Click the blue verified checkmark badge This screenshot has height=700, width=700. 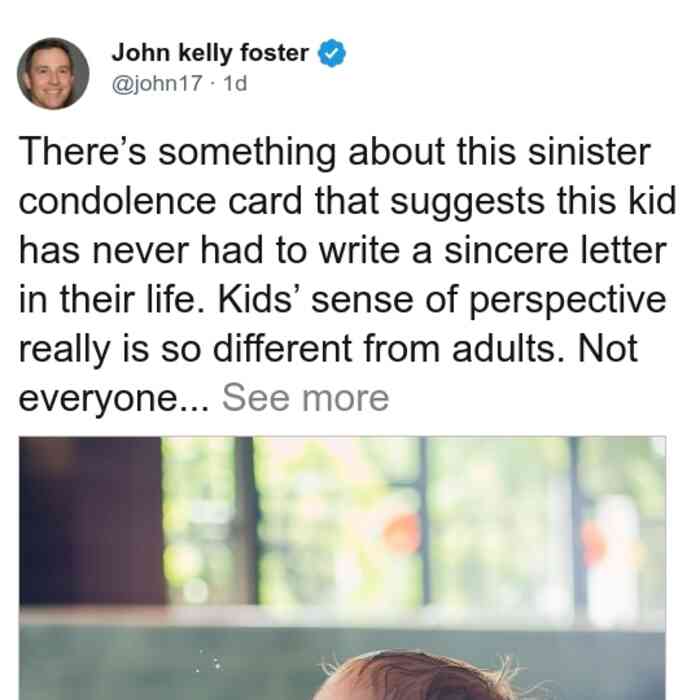pyautogui.click(x=332, y=53)
